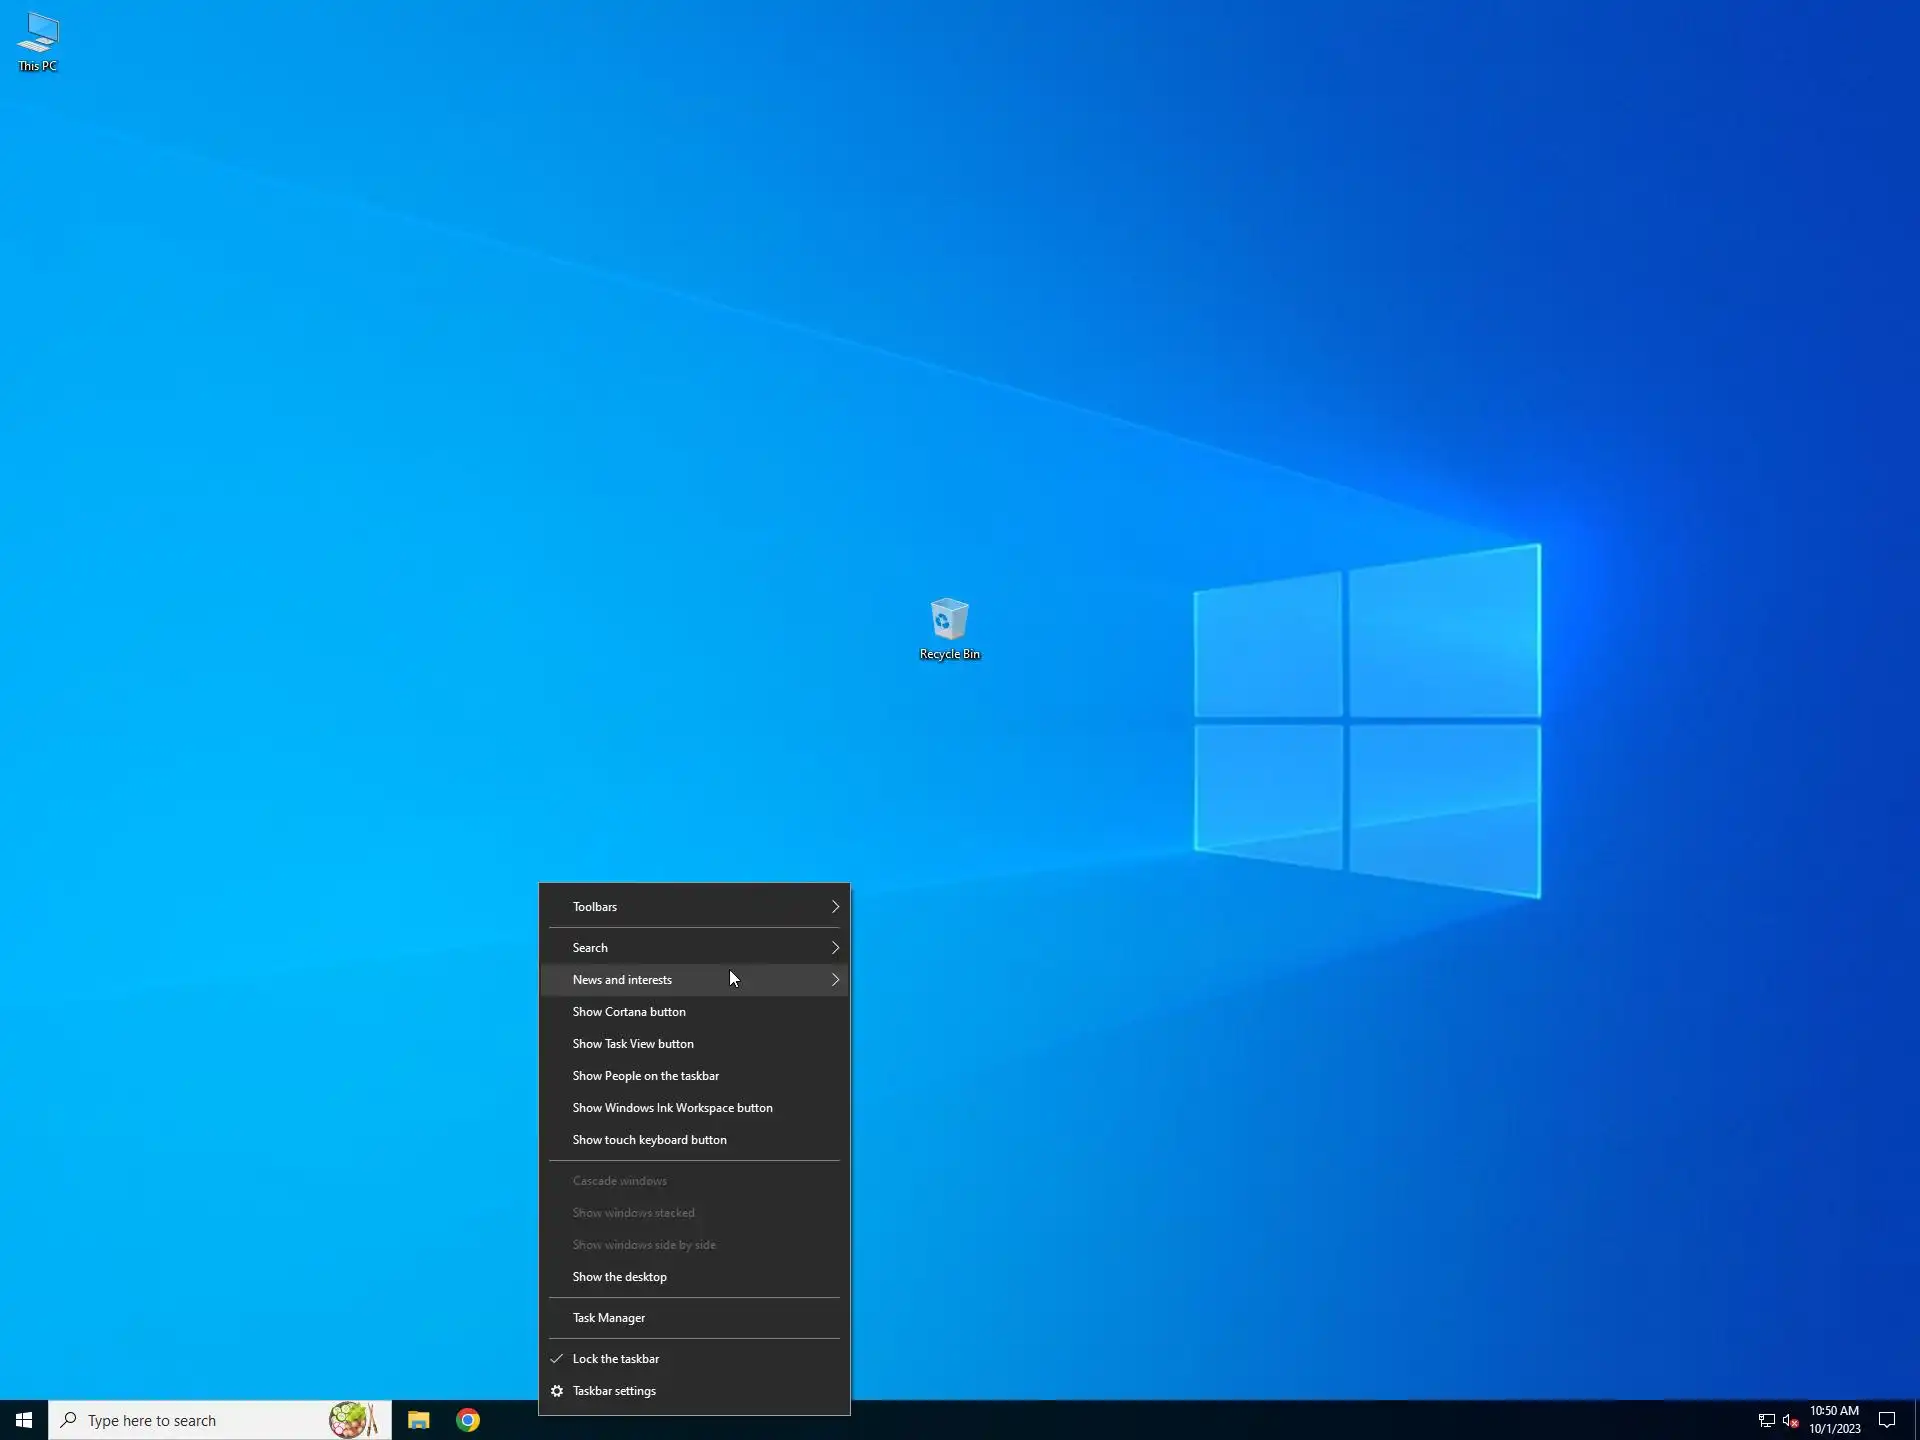
Task: Launch File Explorer from taskbar
Action: tap(418, 1420)
